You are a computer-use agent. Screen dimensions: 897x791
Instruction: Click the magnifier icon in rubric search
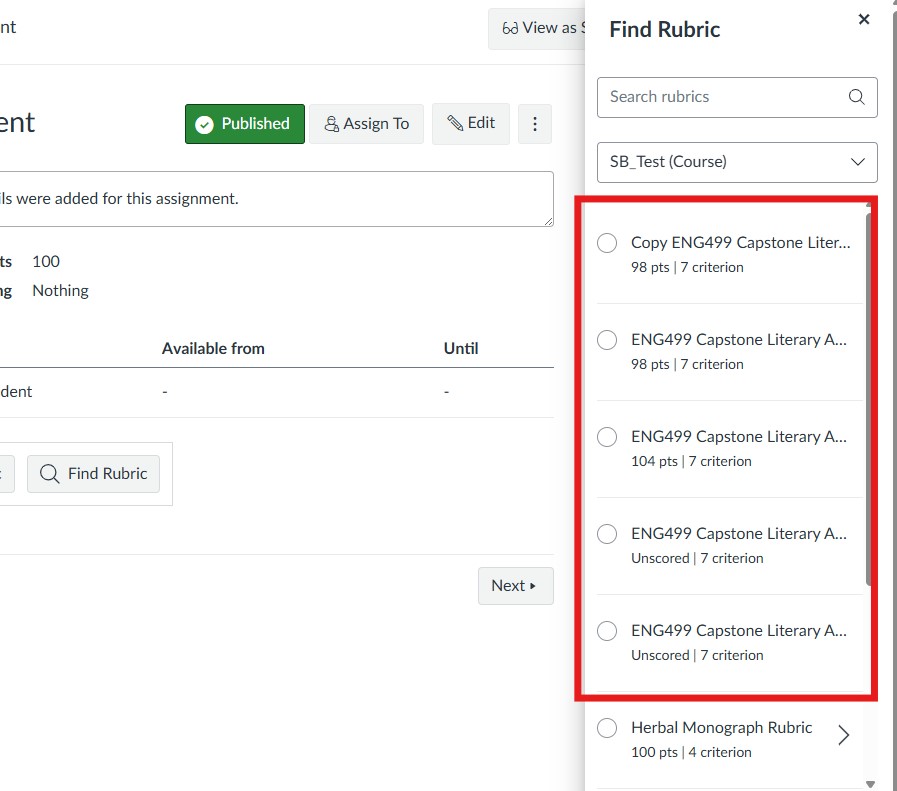[x=856, y=97]
